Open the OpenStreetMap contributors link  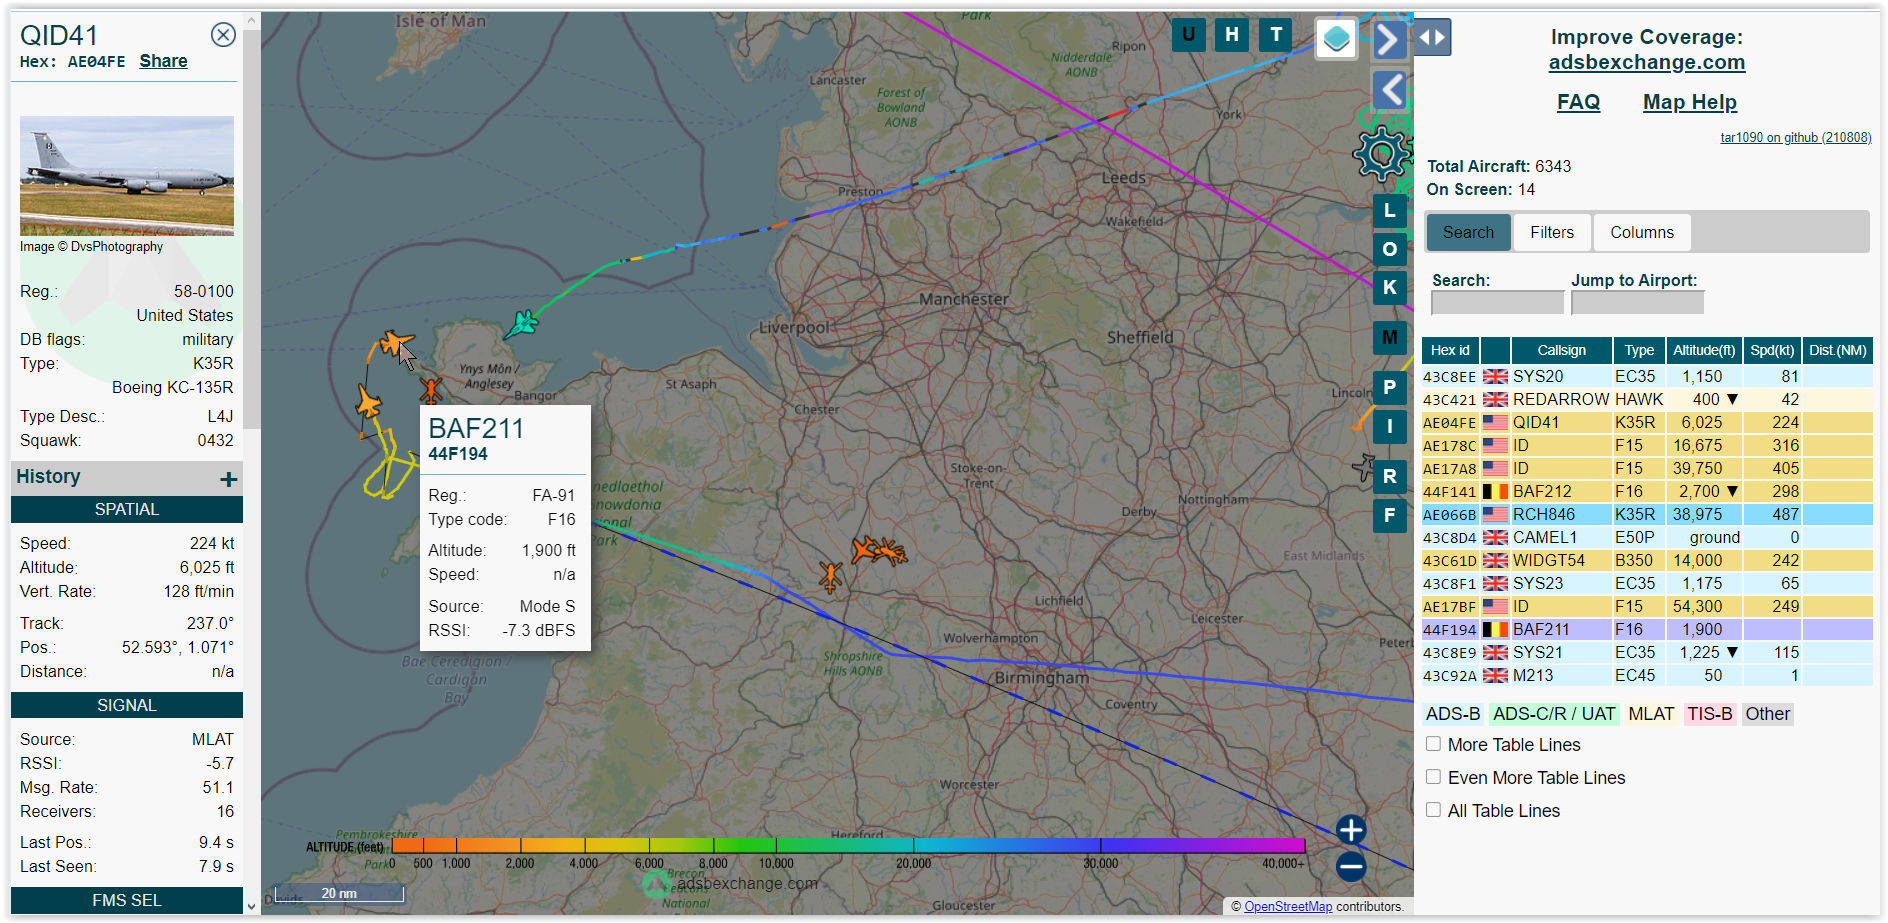(1288, 906)
